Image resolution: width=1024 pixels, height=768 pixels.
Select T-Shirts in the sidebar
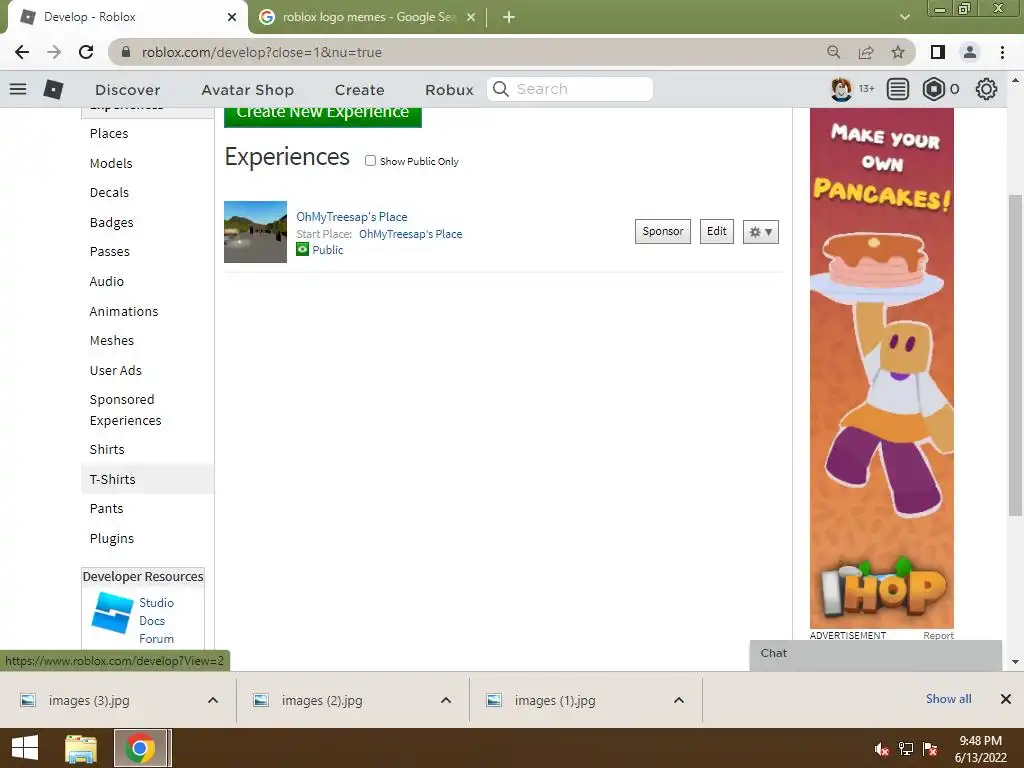pyautogui.click(x=148, y=479)
